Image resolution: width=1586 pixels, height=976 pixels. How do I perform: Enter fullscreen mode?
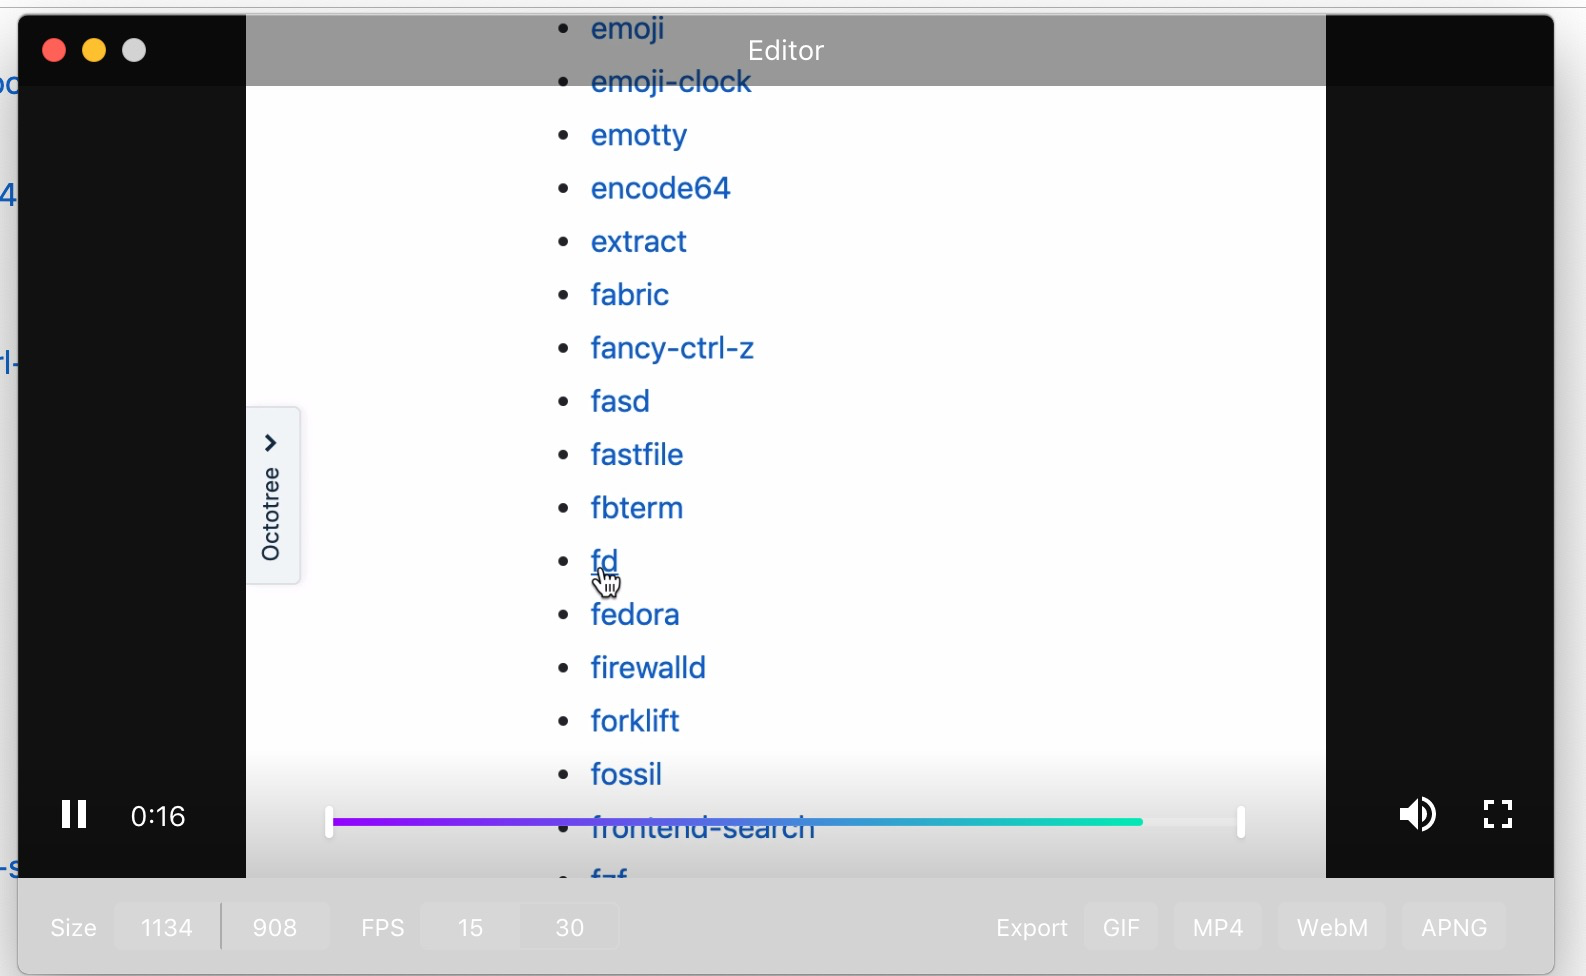pos(1497,814)
